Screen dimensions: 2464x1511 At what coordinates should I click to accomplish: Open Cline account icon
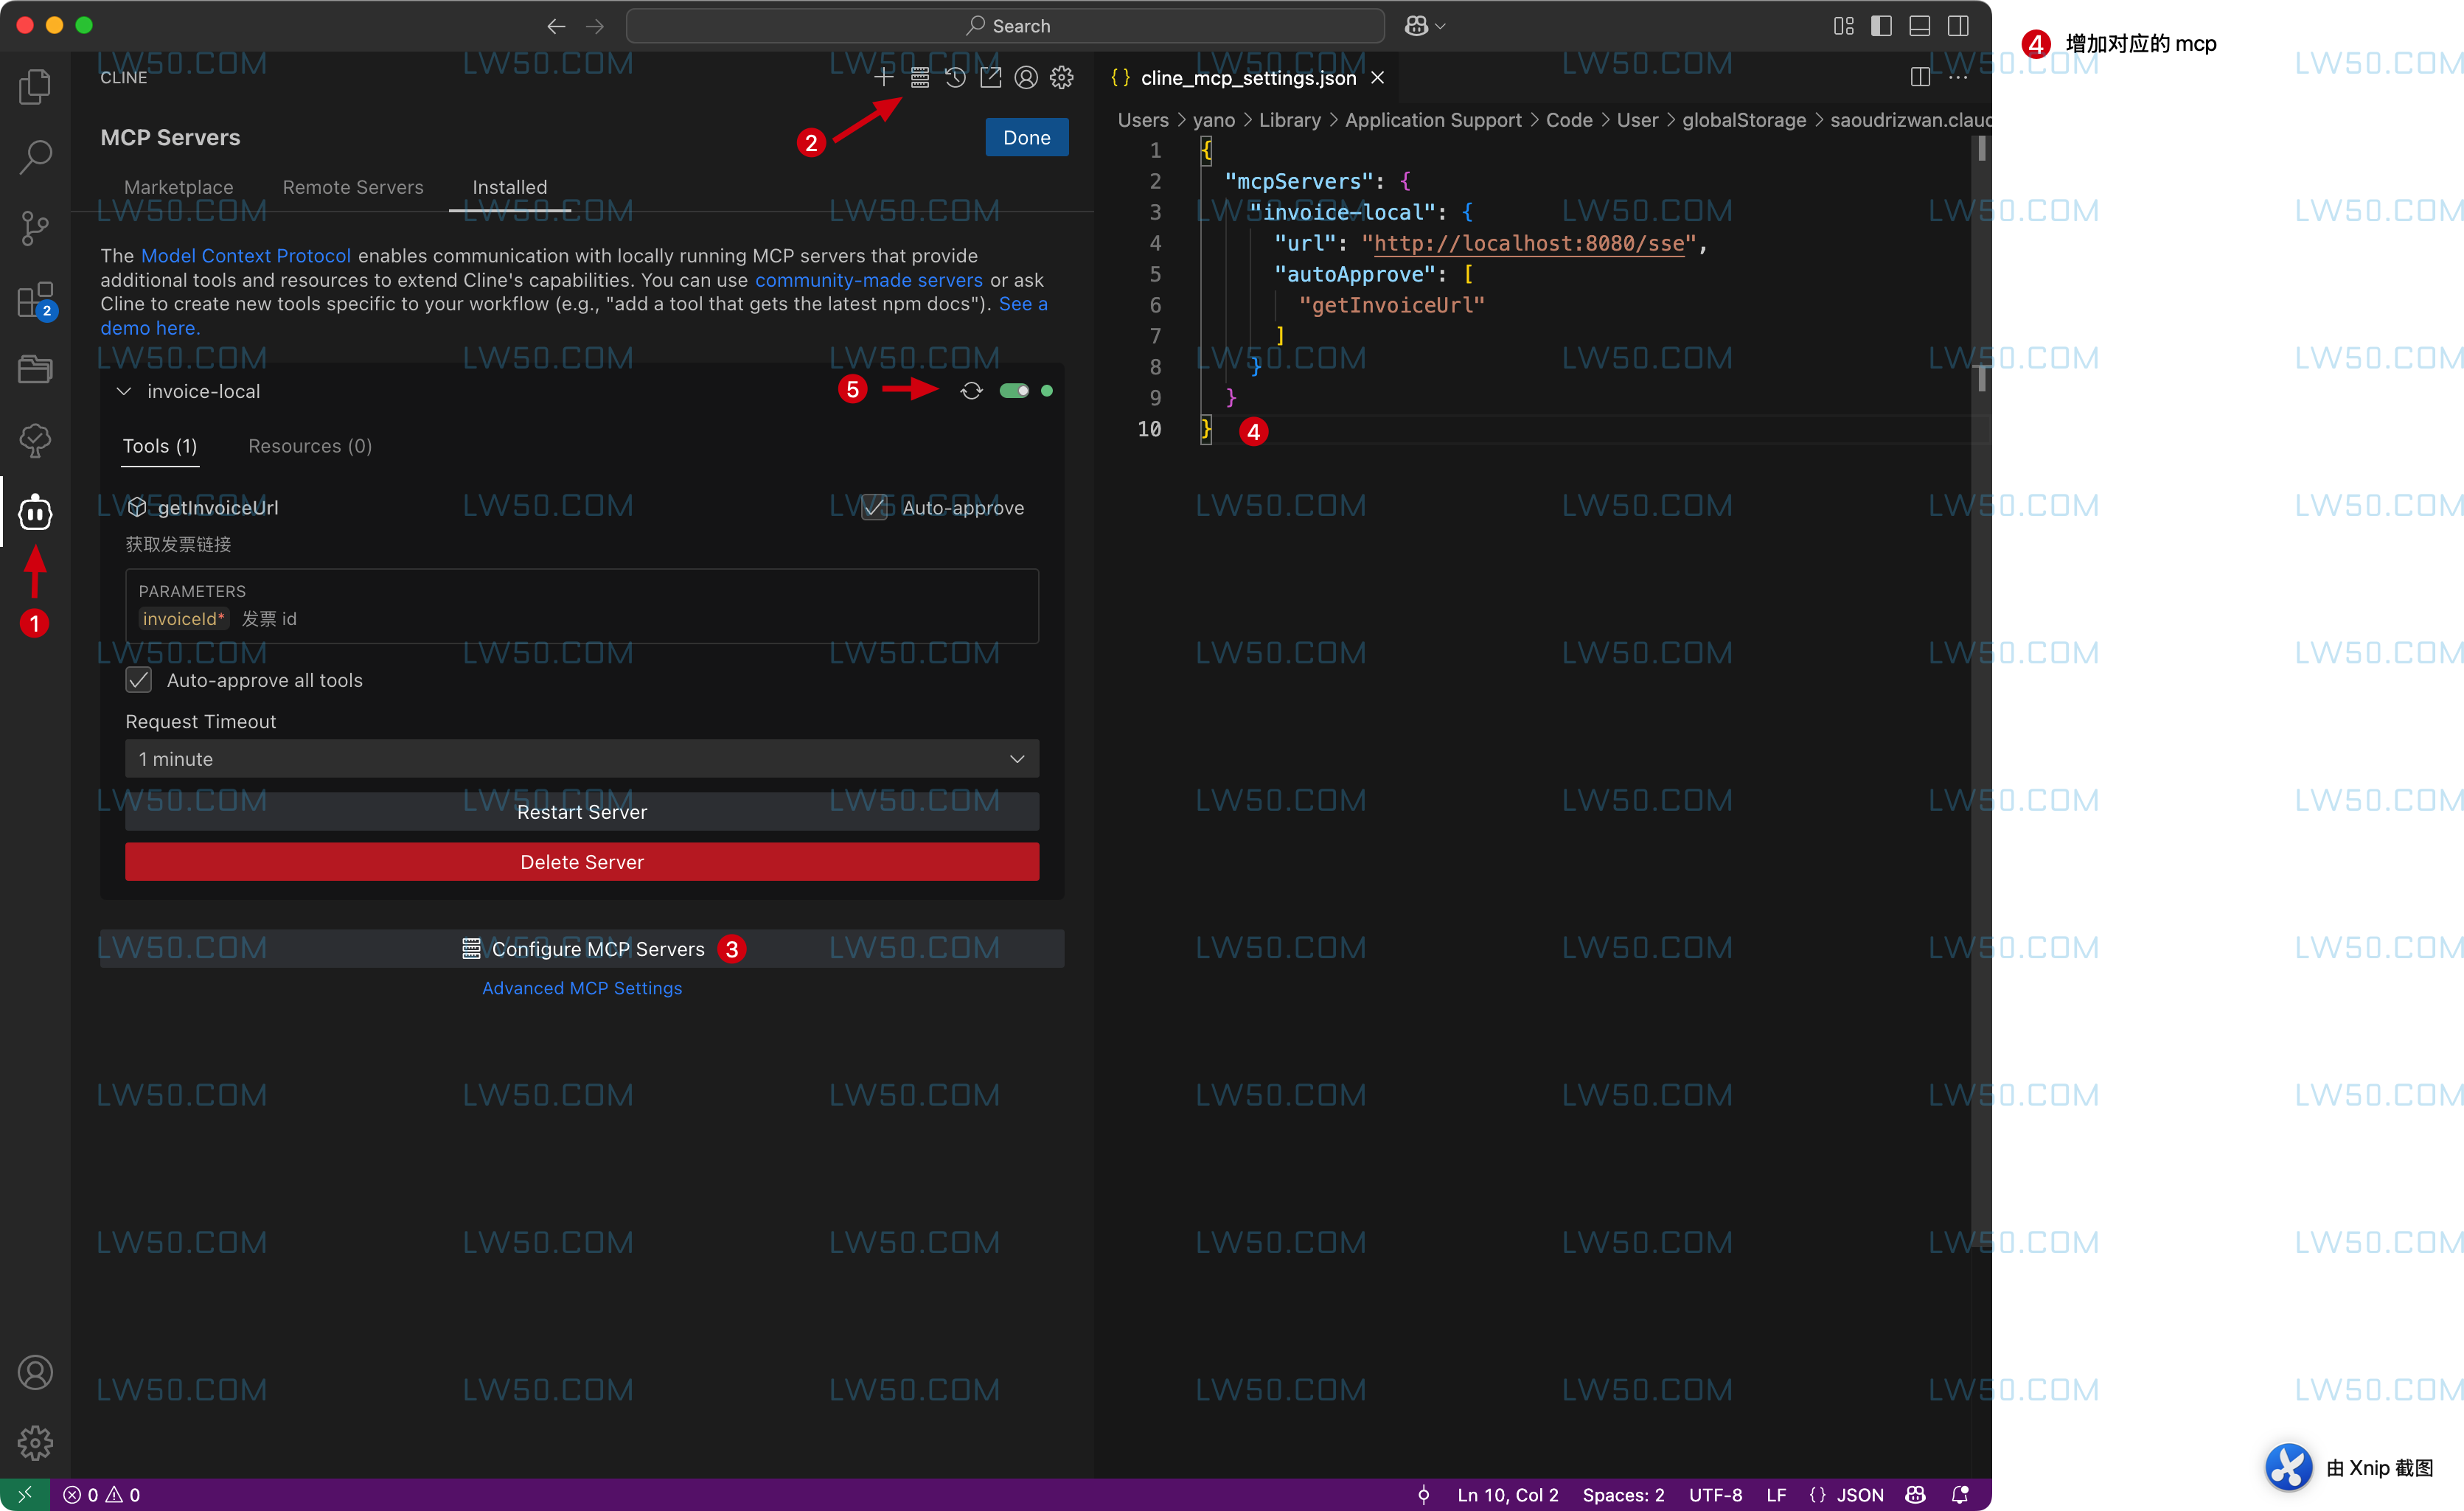coord(1026,78)
